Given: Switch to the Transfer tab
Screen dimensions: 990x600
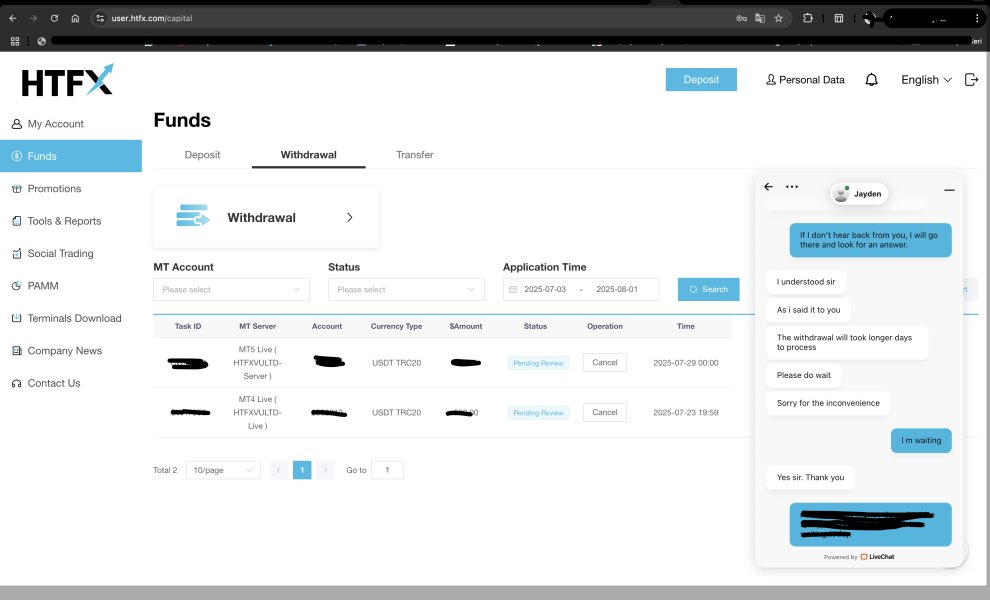Looking at the screenshot, I should pos(414,155).
